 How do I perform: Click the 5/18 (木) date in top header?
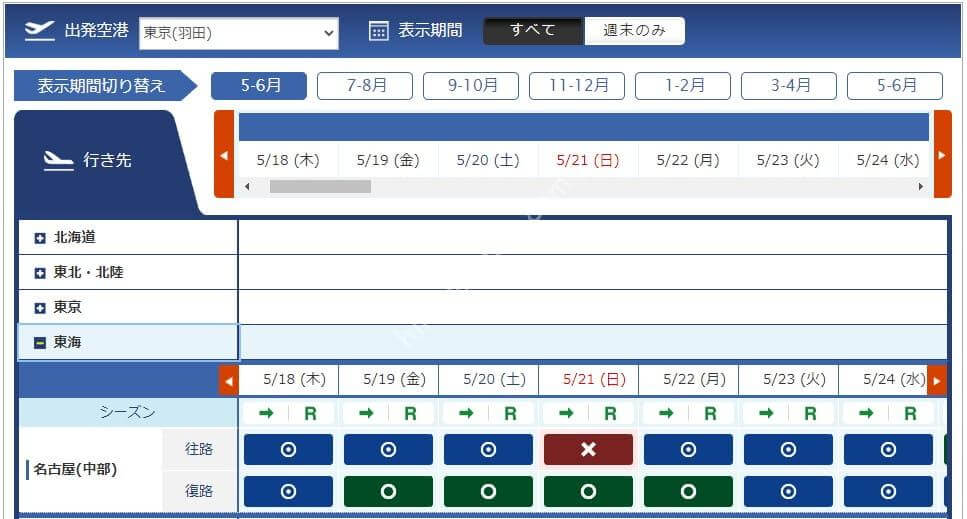click(x=288, y=160)
